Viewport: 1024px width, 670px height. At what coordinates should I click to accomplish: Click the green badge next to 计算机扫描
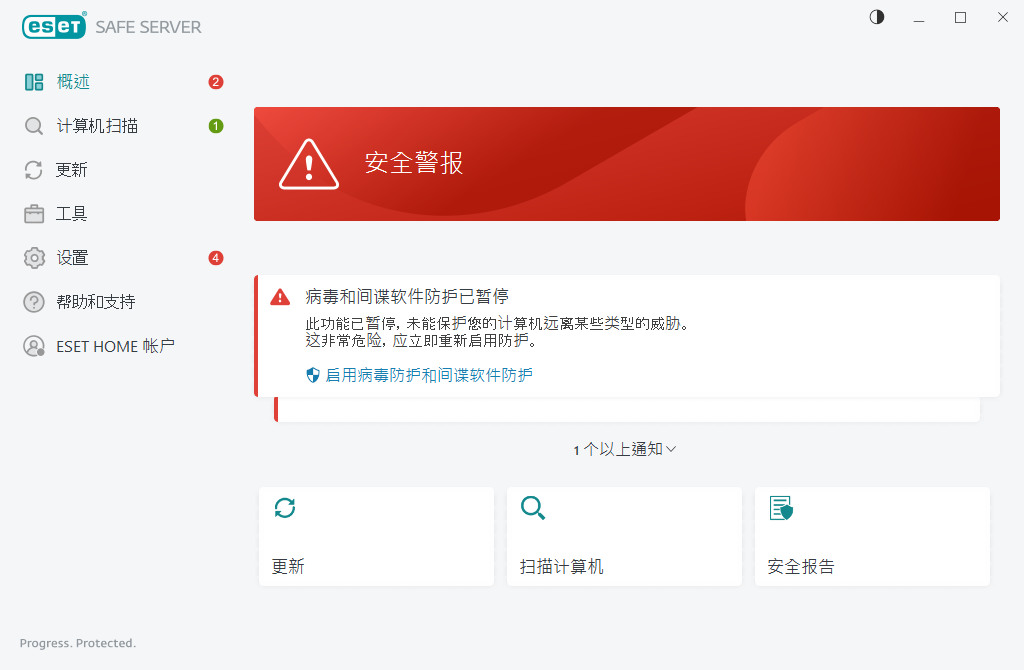pyautogui.click(x=216, y=125)
